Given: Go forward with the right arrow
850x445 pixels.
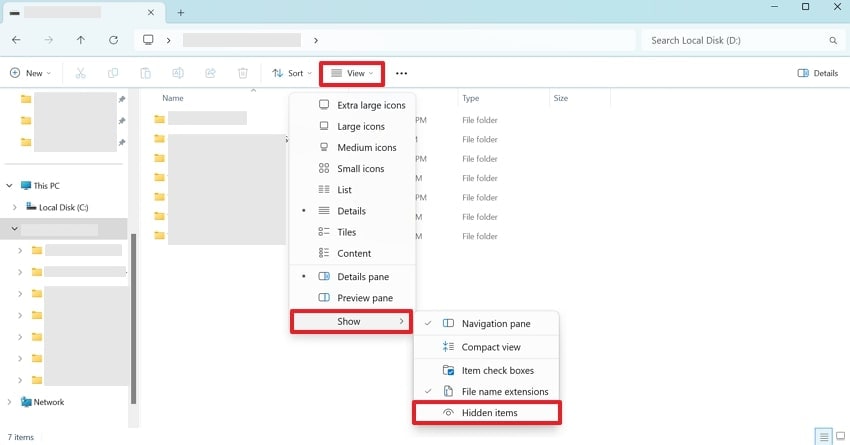Looking at the screenshot, I should [49, 40].
